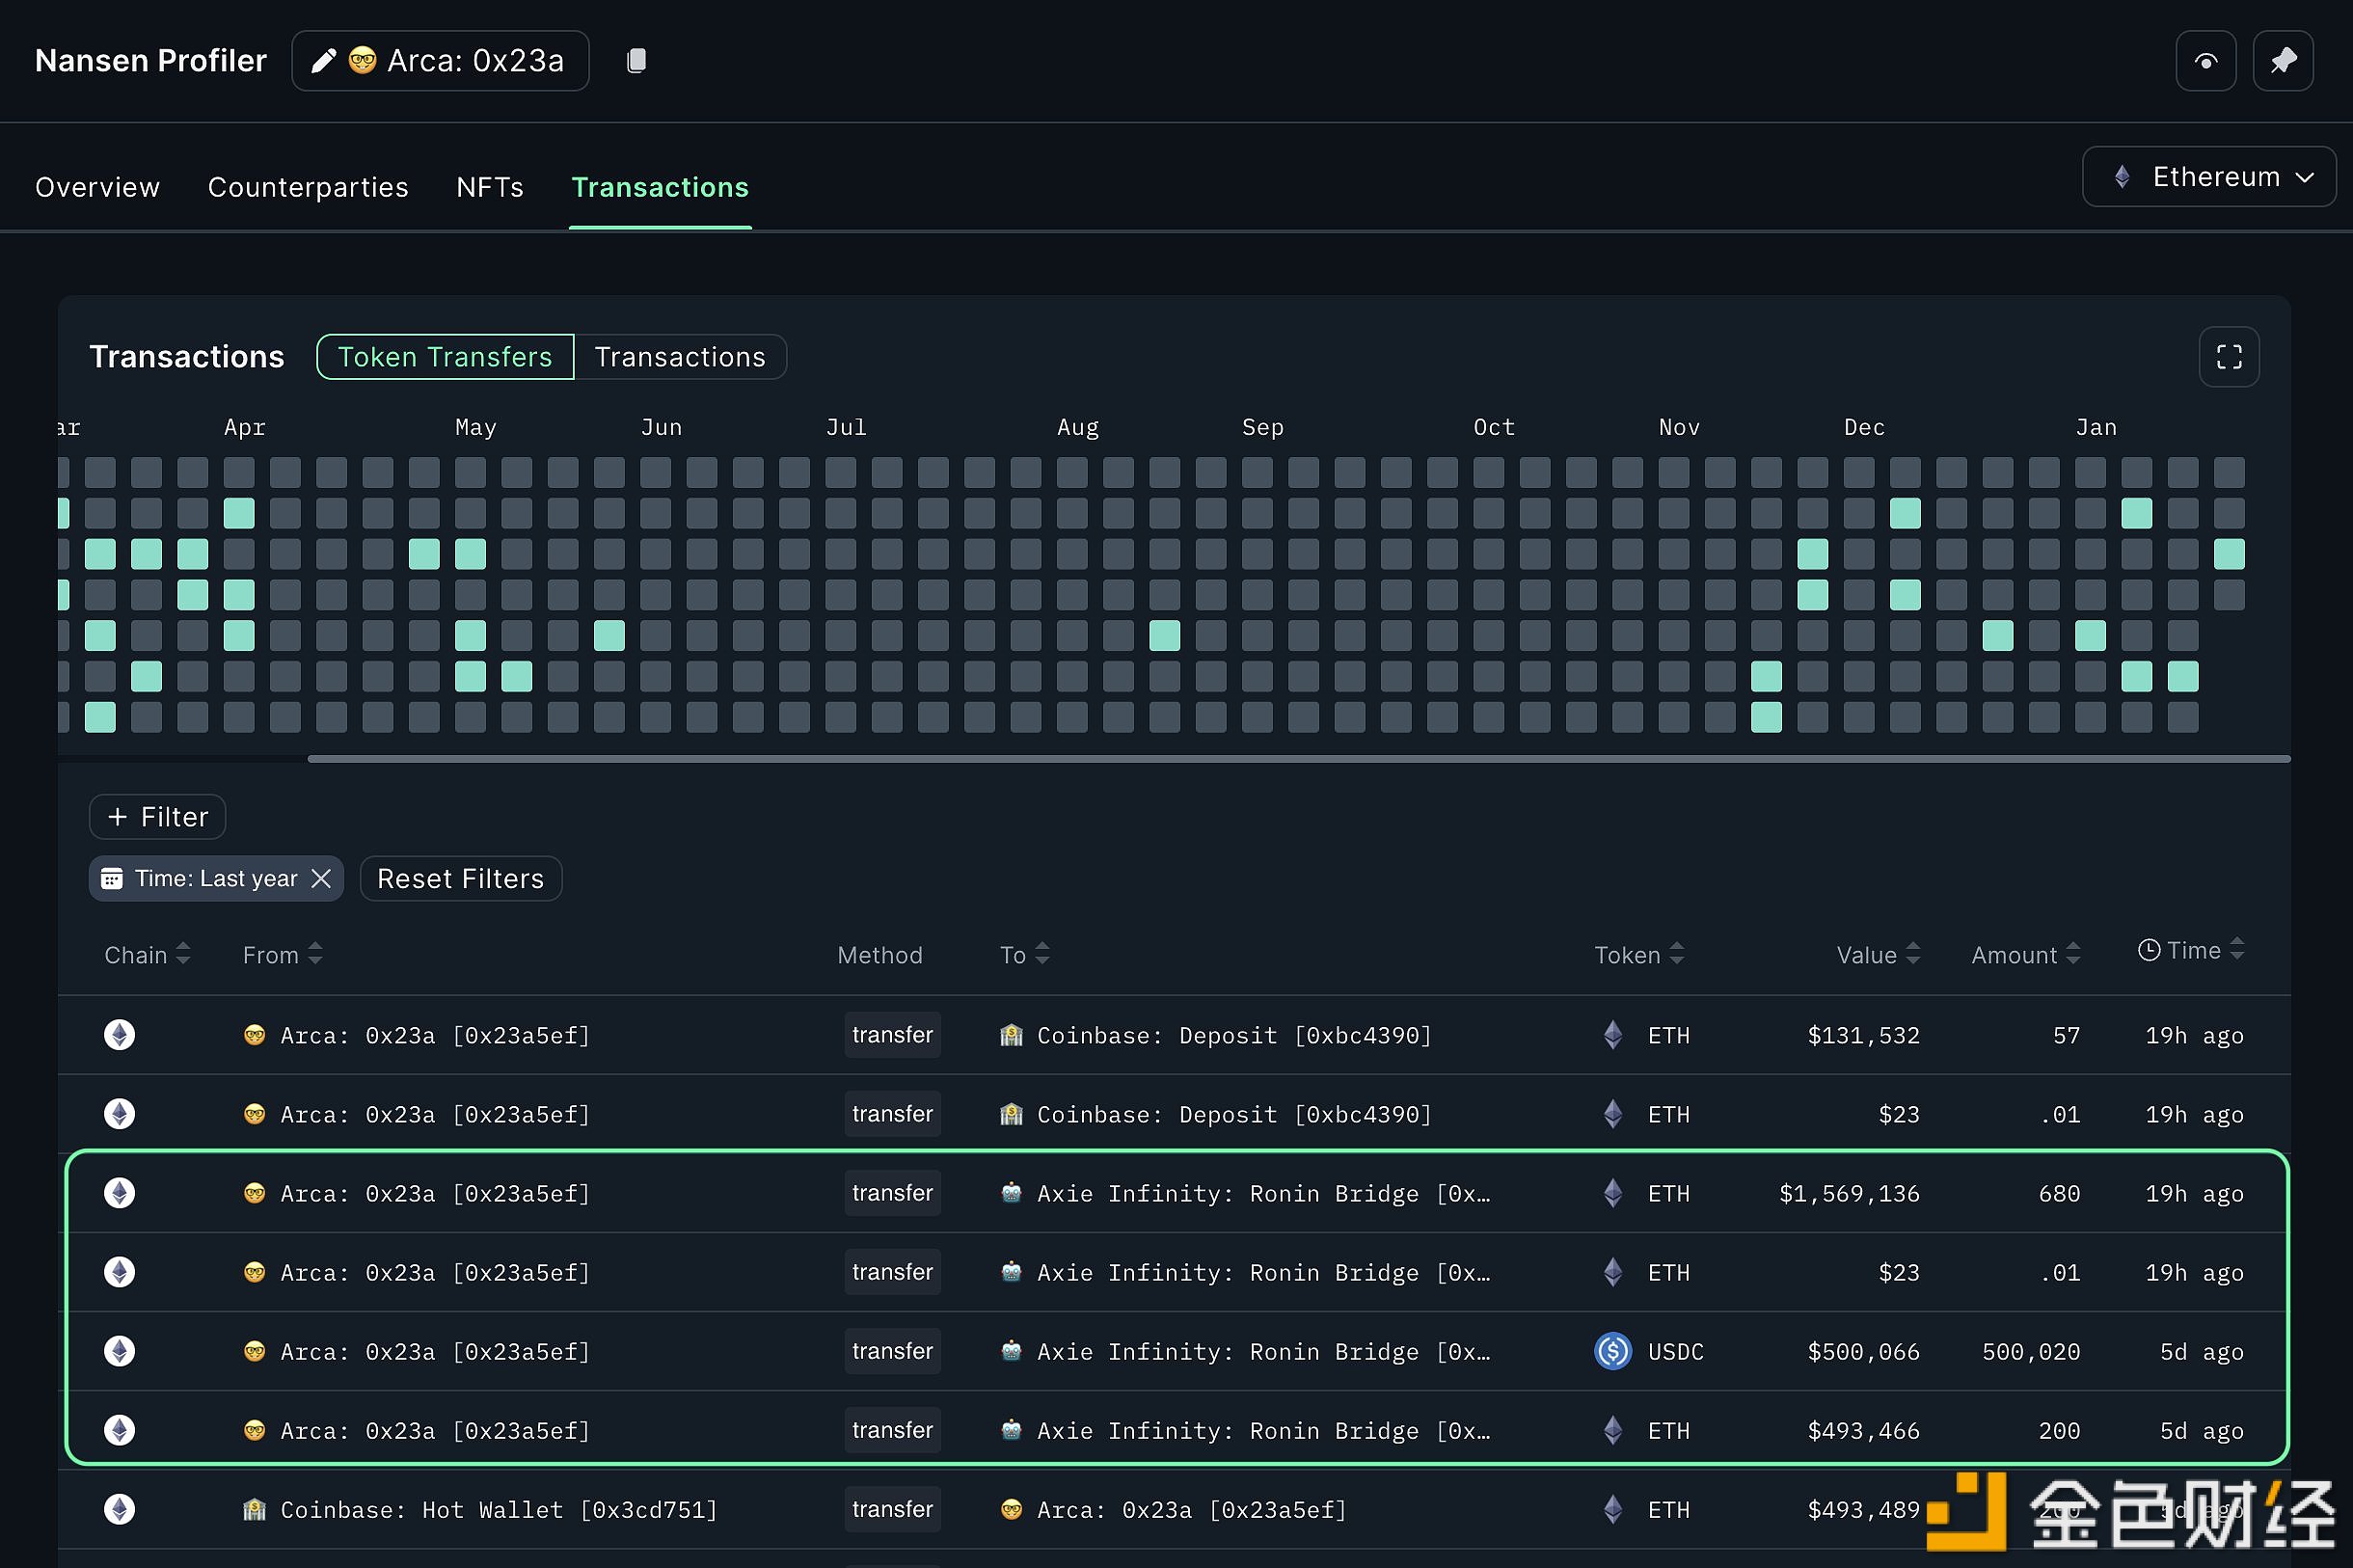This screenshot has width=2353, height=1568.
Task: Open the Ethereum chain dropdown
Action: point(2209,177)
